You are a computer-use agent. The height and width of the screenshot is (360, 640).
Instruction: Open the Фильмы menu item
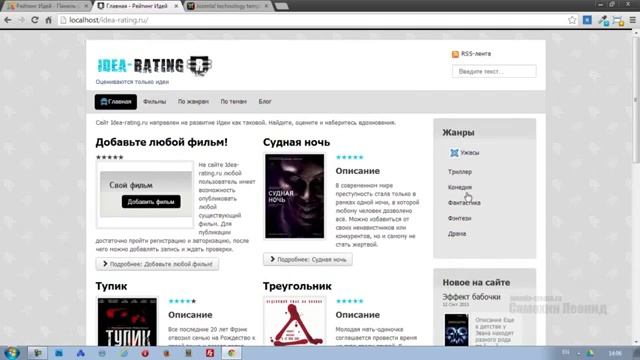(154, 102)
